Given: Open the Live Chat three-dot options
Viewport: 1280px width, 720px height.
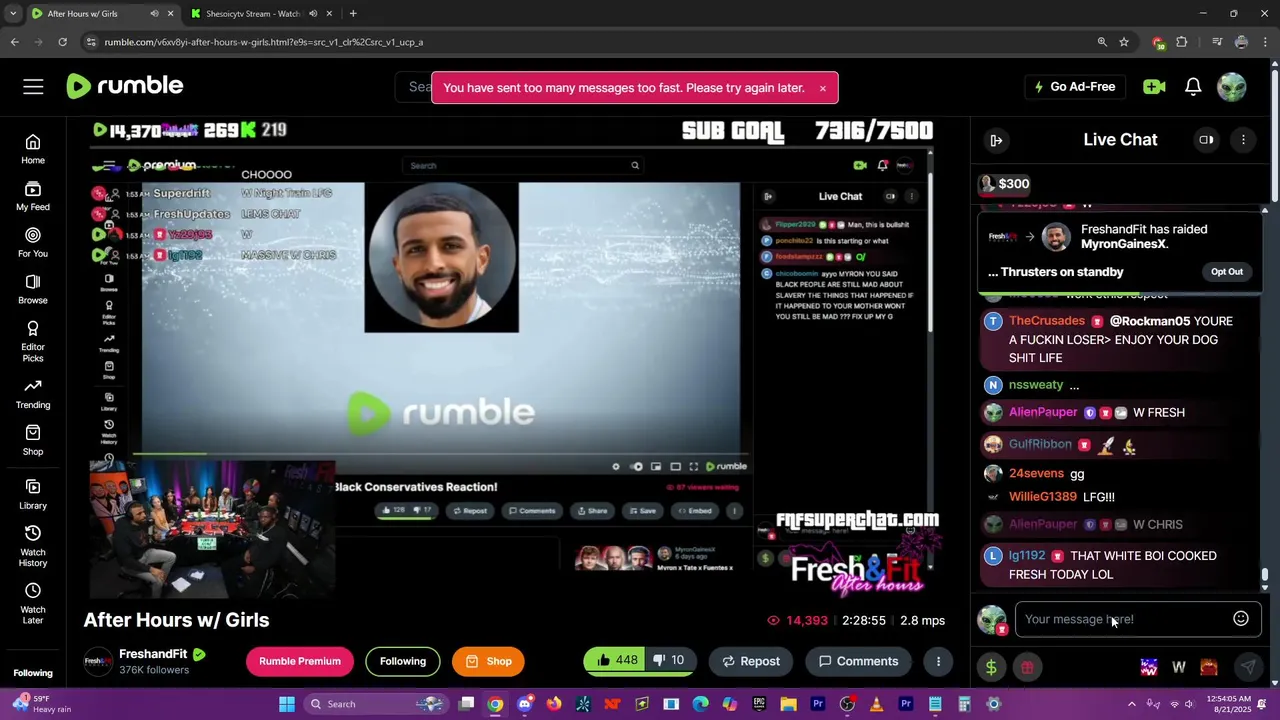Looking at the screenshot, I should 1243,140.
